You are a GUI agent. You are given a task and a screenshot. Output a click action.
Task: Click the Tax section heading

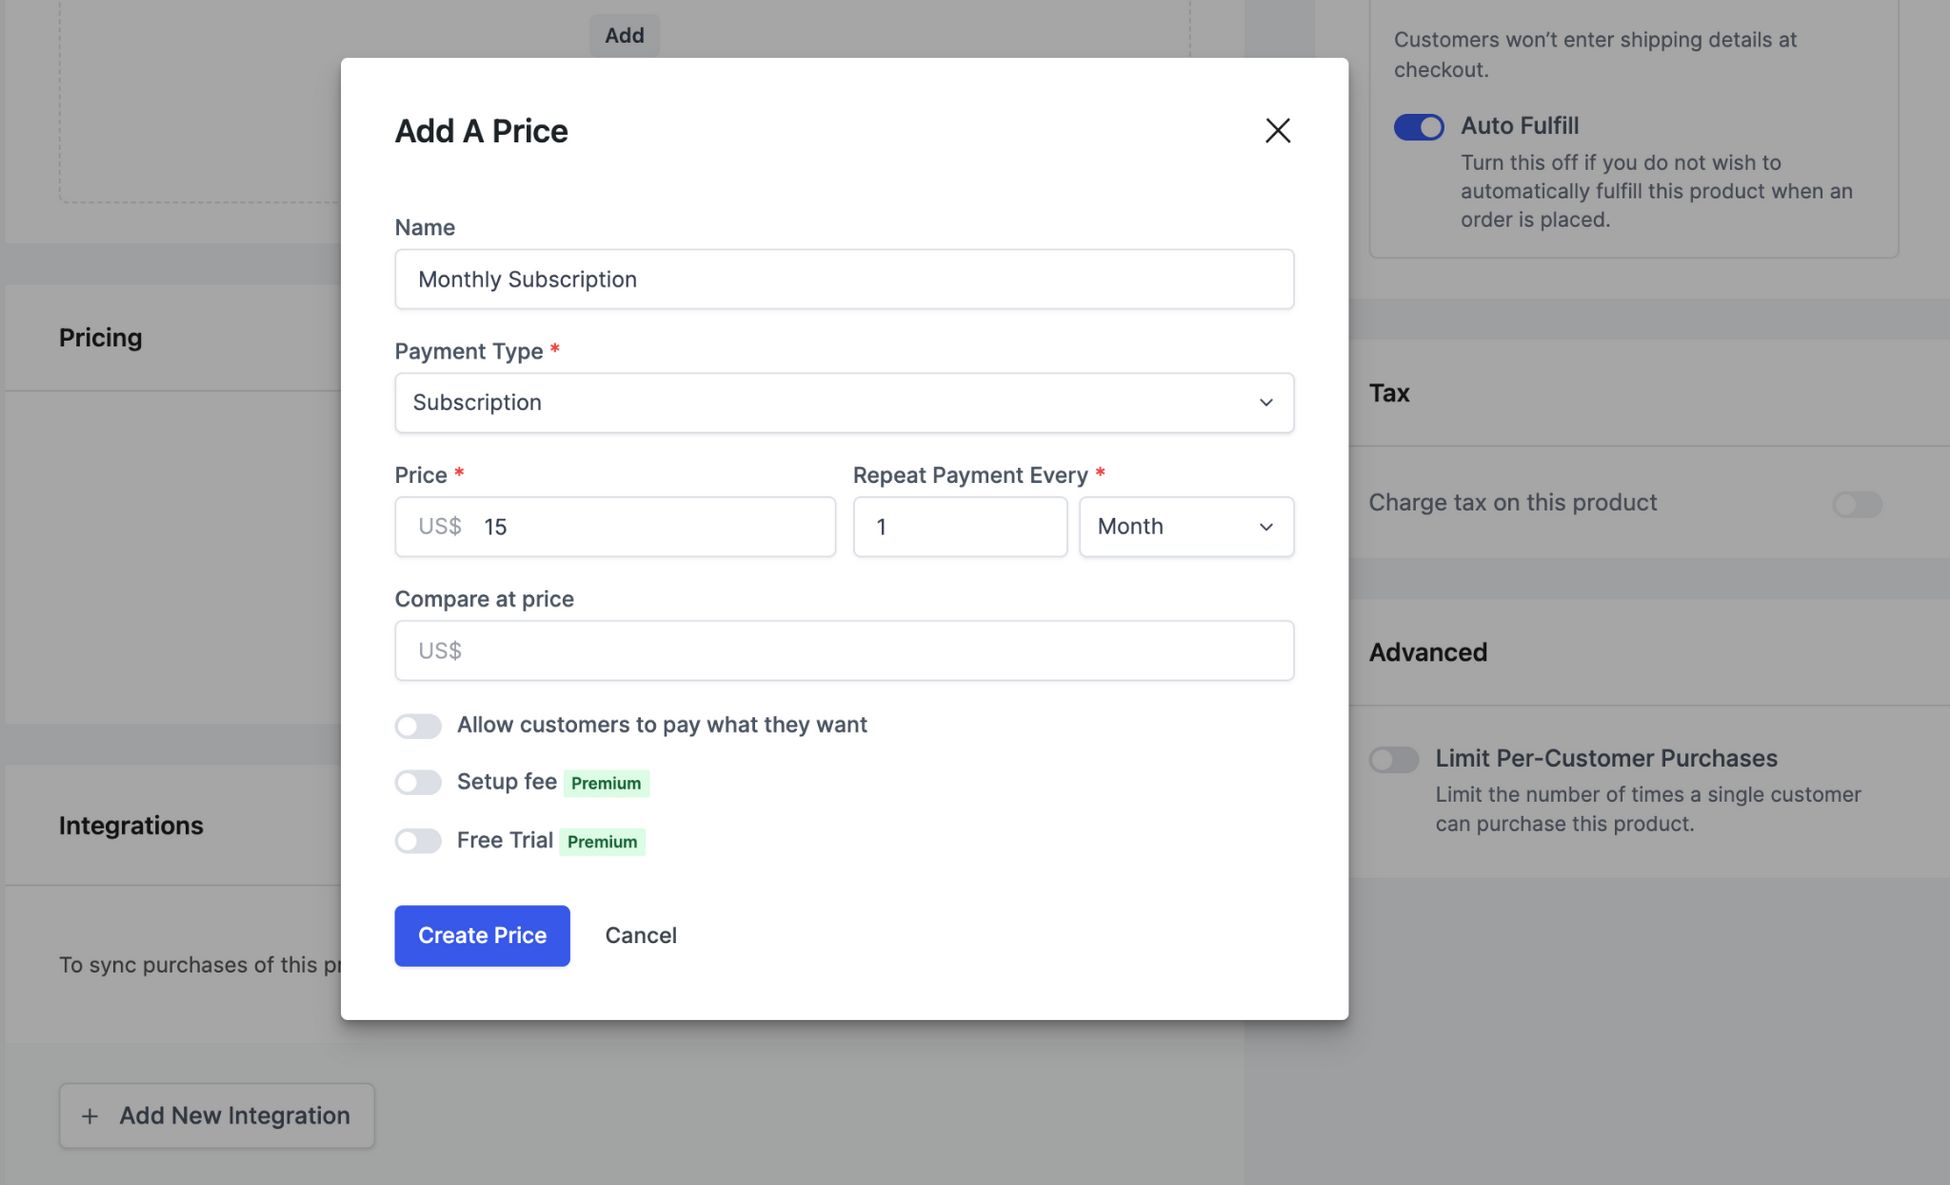click(x=1389, y=392)
